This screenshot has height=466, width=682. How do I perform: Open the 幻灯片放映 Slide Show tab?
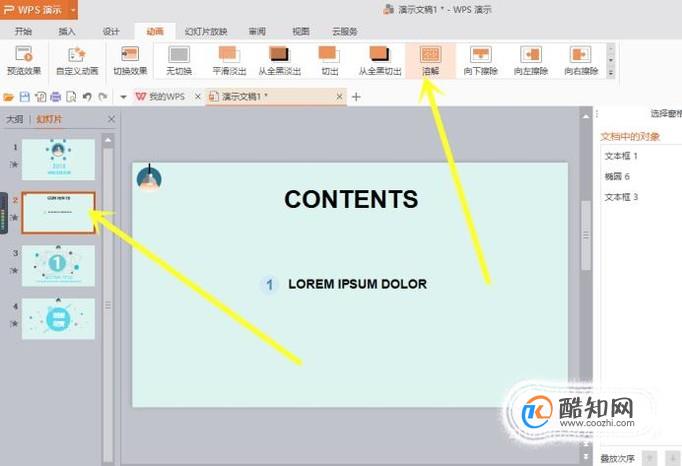click(x=206, y=31)
